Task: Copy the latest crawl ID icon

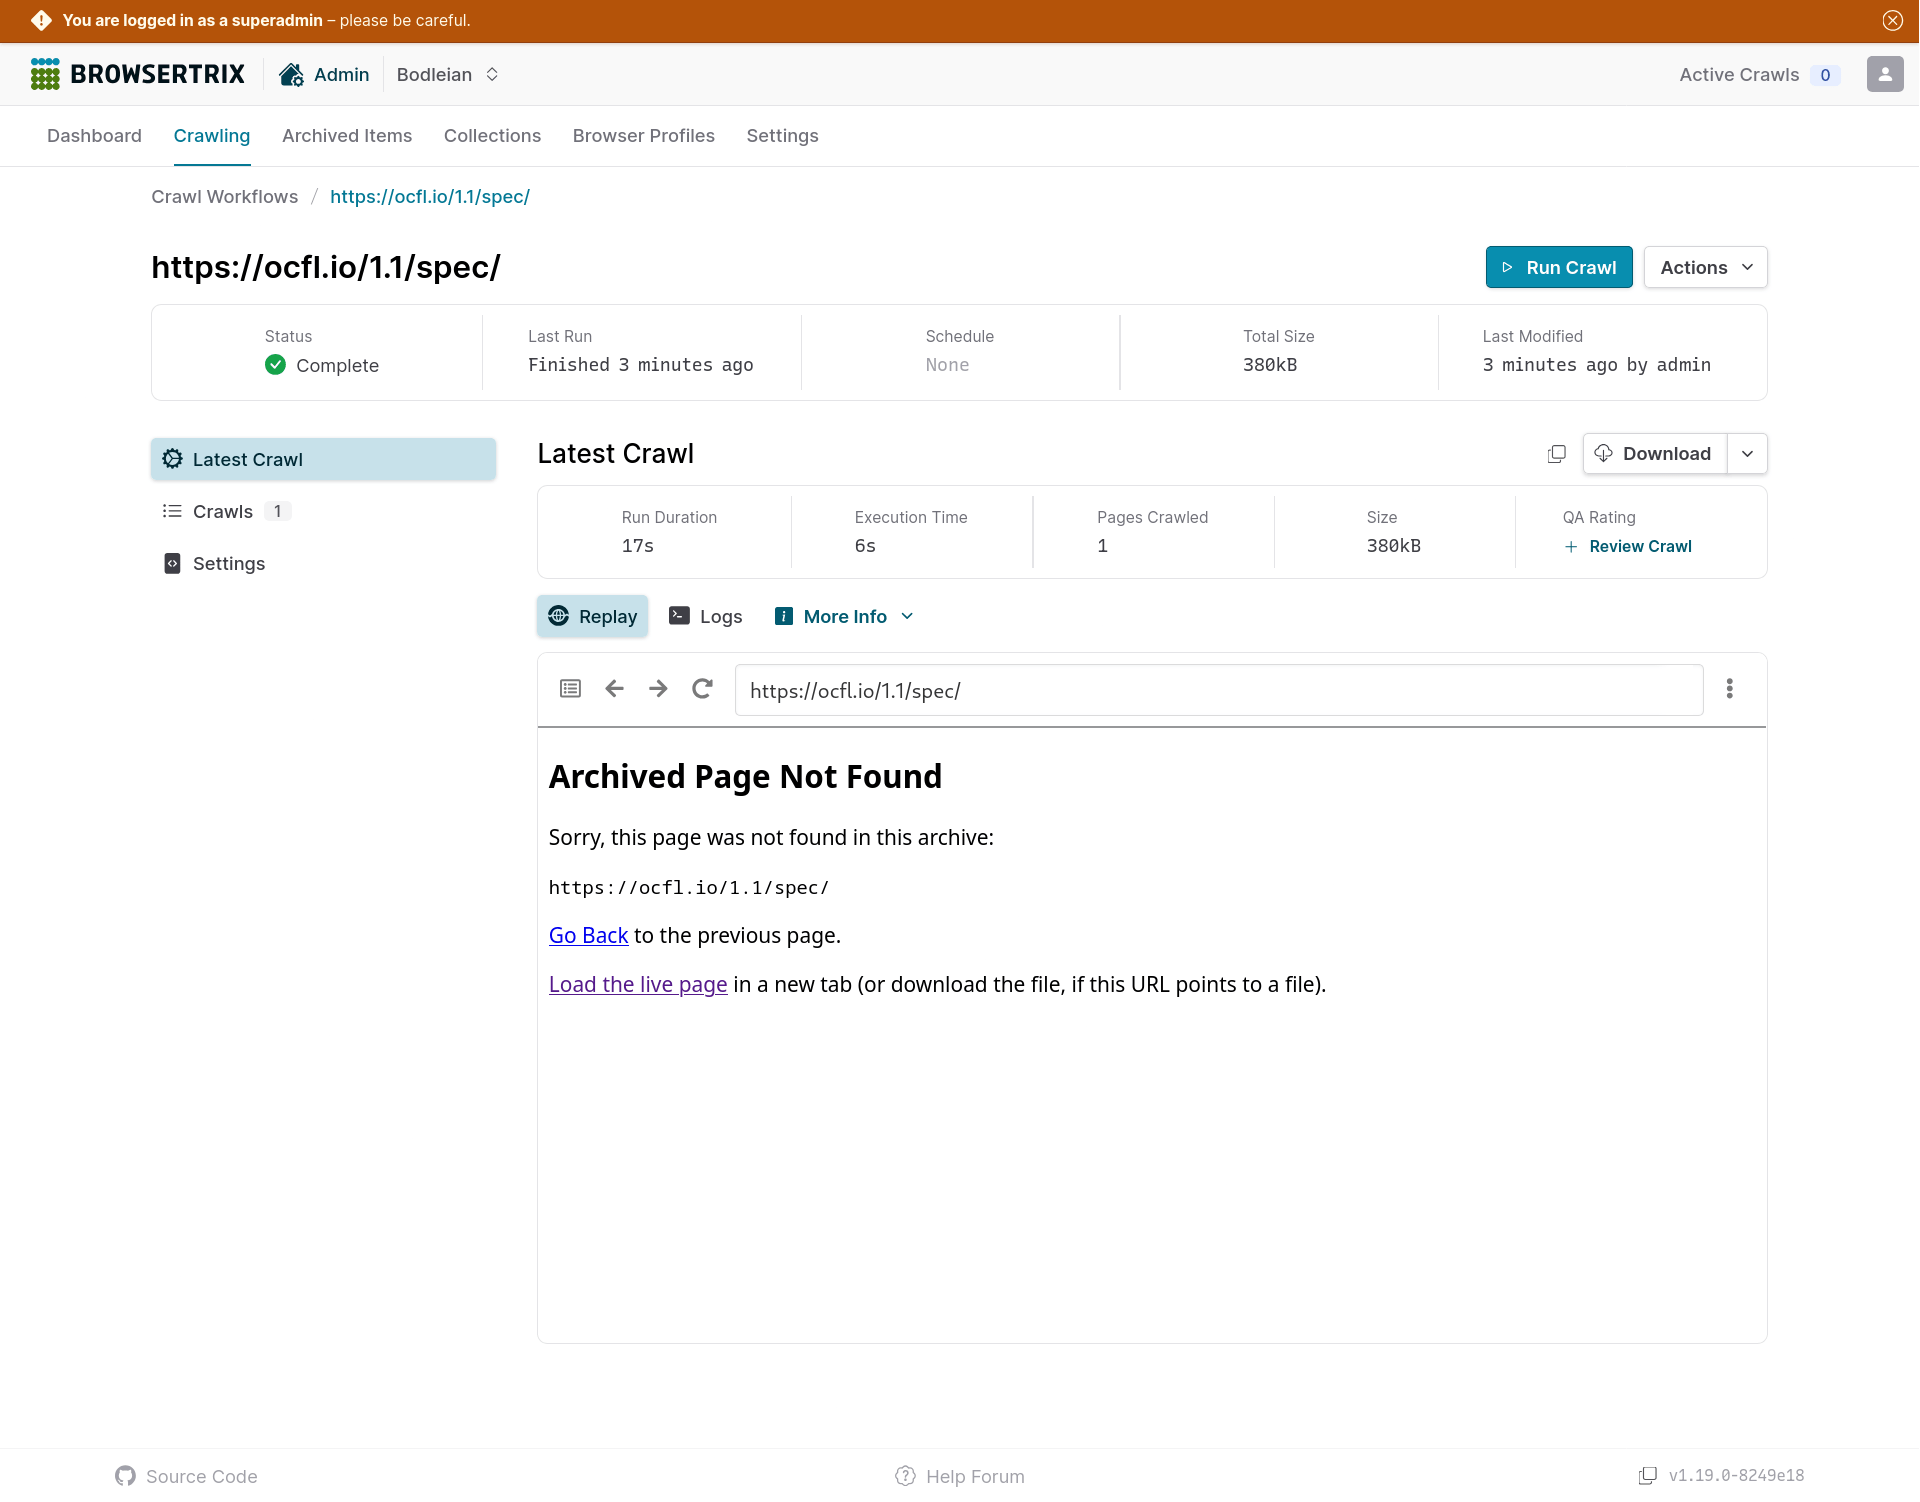Action: [x=1556, y=454]
